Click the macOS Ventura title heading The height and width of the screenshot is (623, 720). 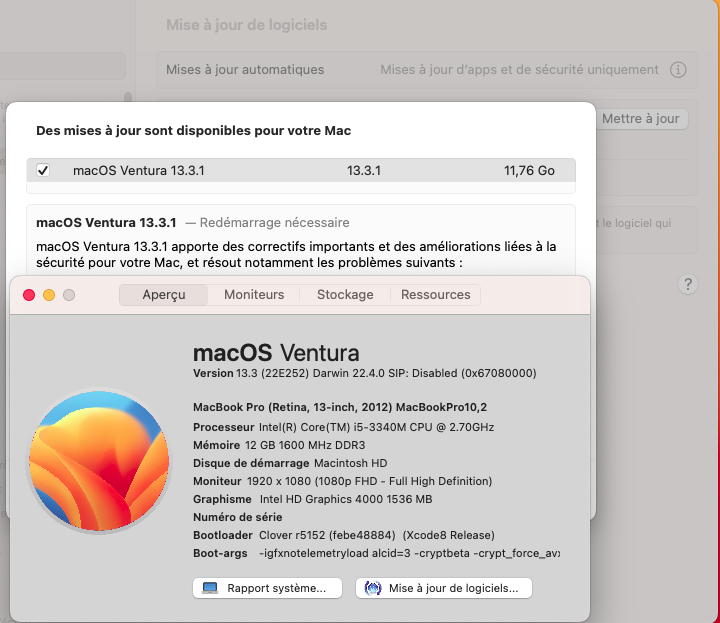pyautogui.click(x=276, y=353)
